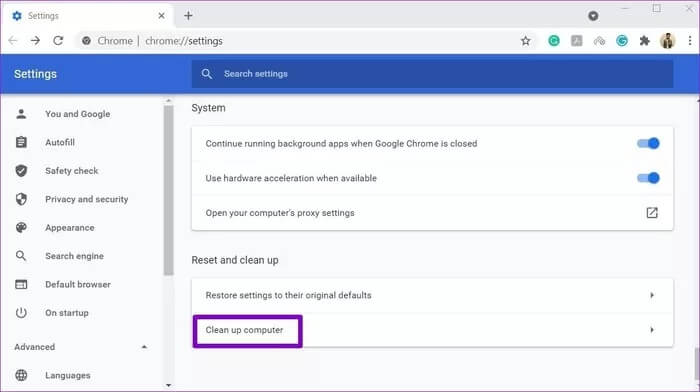Image resolution: width=700 pixels, height=392 pixels.
Task: Open Safety check in sidebar
Action: click(71, 171)
